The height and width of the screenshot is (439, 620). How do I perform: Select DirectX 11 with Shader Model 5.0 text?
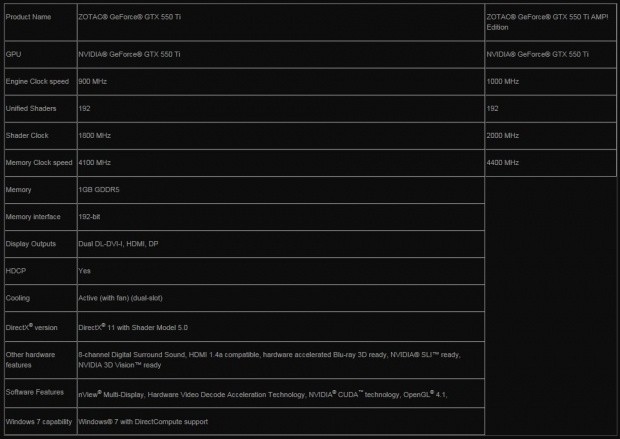pyautogui.click(x=133, y=327)
